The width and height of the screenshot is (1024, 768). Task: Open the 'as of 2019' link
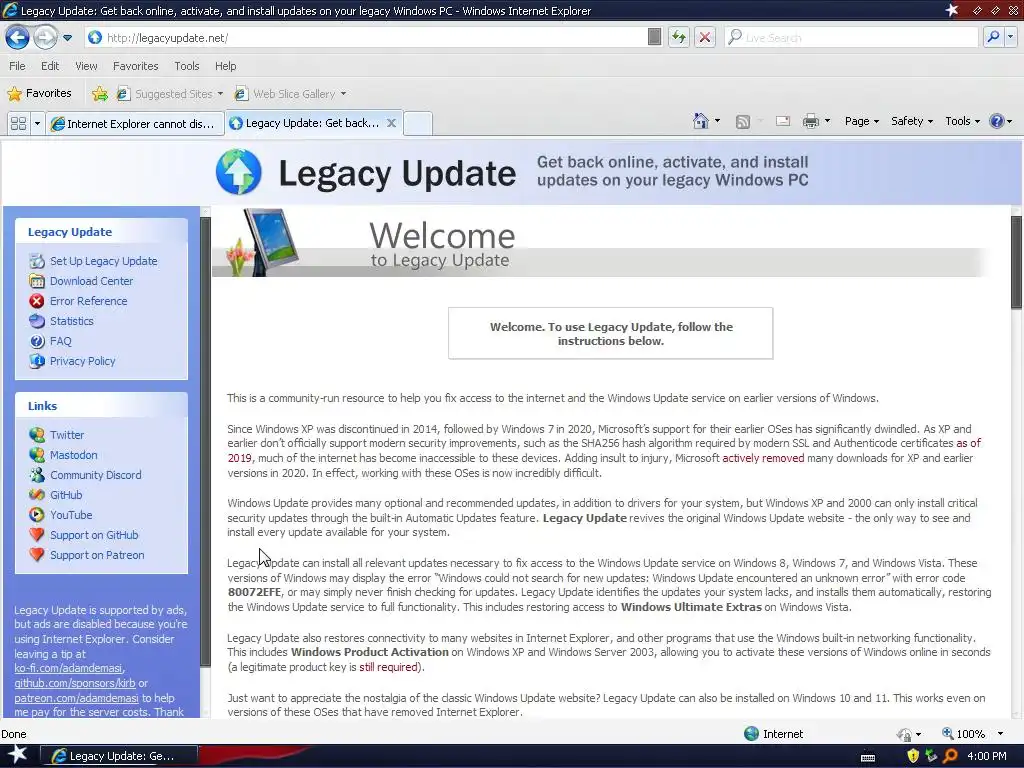[968, 443]
